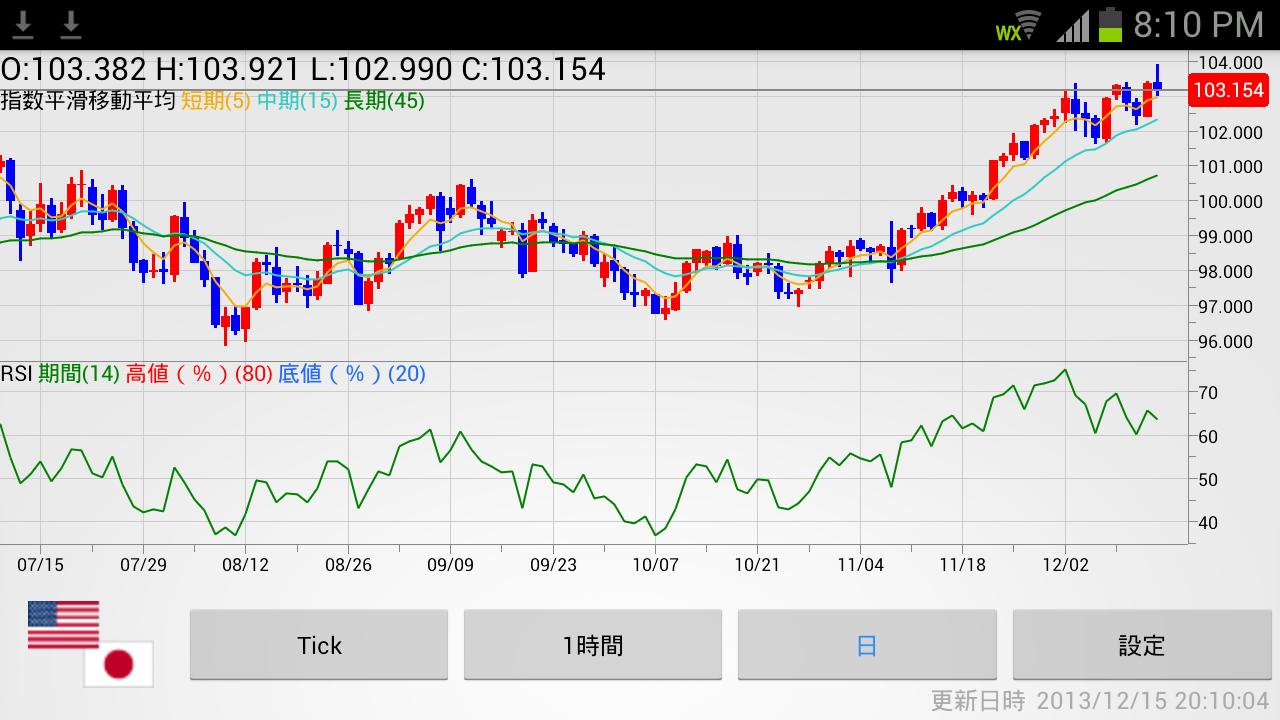Tap the cyan 中期(15) moving average label
This screenshot has height=720, width=1280.
[x=297, y=101]
